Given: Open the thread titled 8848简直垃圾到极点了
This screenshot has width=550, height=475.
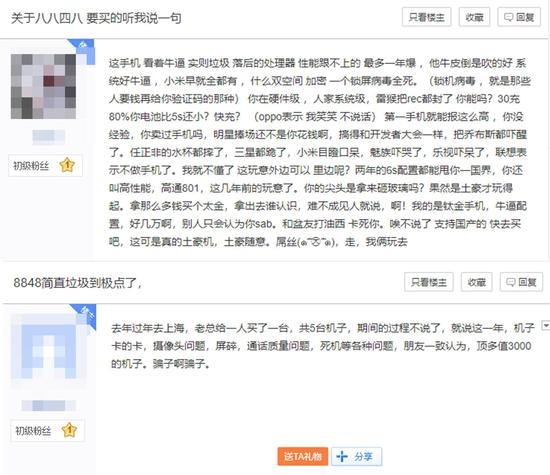Looking at the screenshot, I should 78,282.
